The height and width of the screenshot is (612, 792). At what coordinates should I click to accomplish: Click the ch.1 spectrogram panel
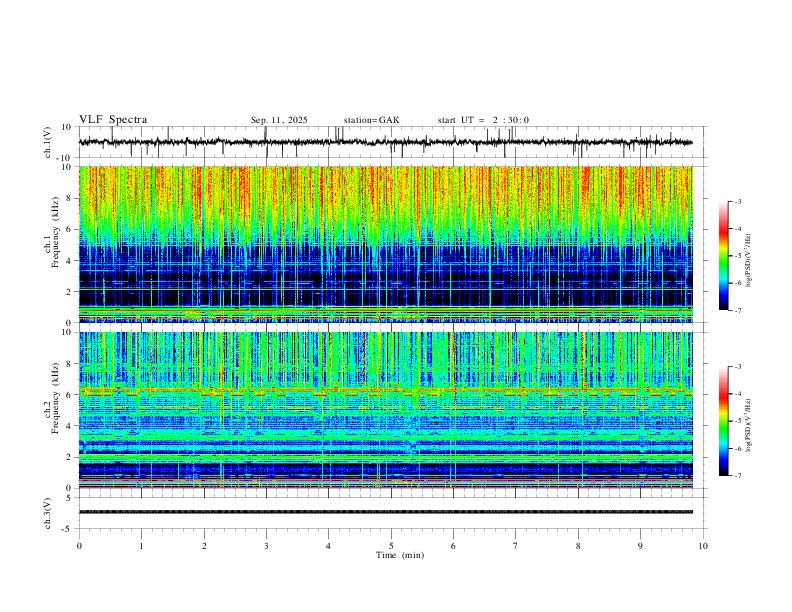click(386, 244)
